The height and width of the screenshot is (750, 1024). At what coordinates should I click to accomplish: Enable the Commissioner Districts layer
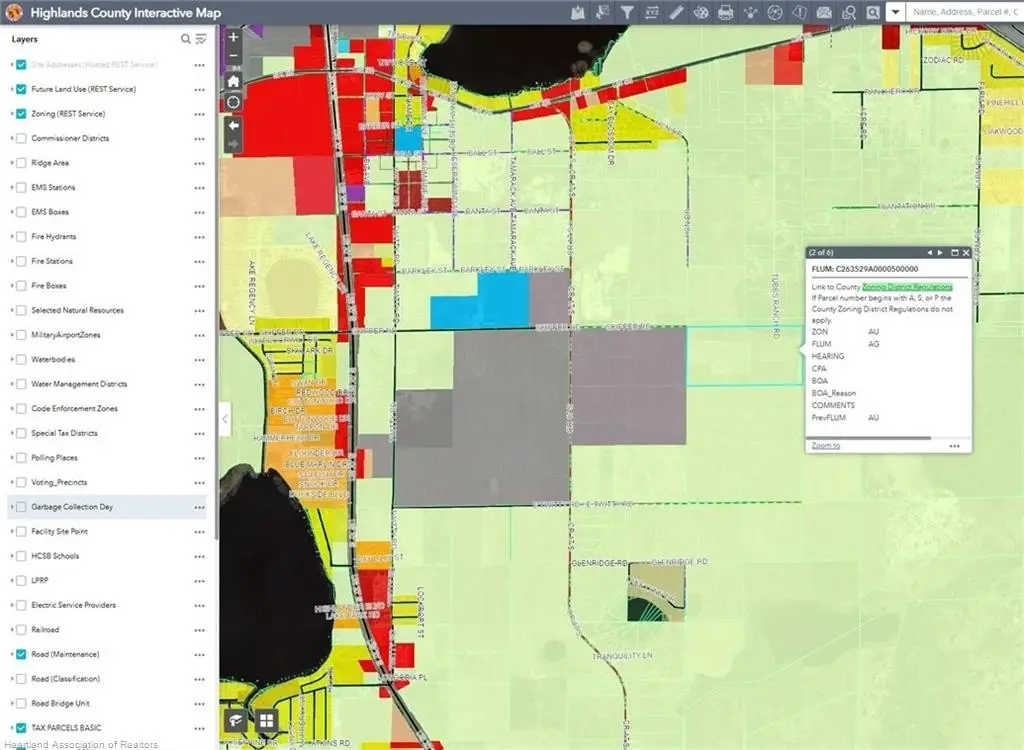pyautogui.click(x=21, y=139)
